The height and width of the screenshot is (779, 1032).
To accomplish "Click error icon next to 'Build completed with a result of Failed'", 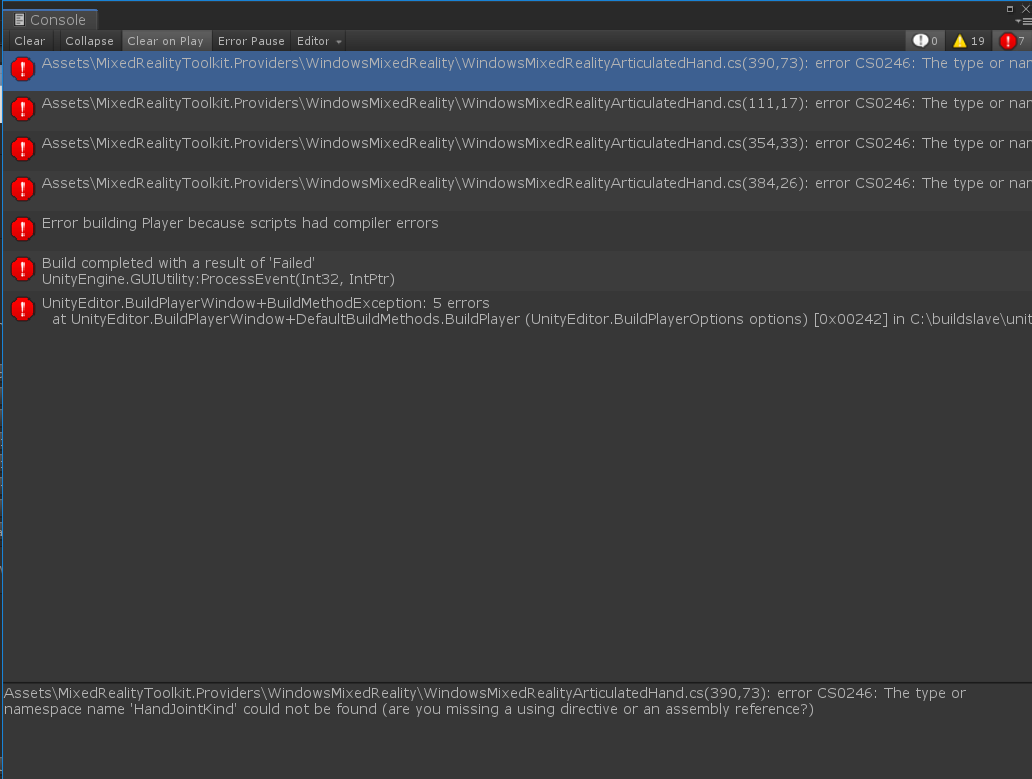I will pyautogui.click(x=22, y=268).
